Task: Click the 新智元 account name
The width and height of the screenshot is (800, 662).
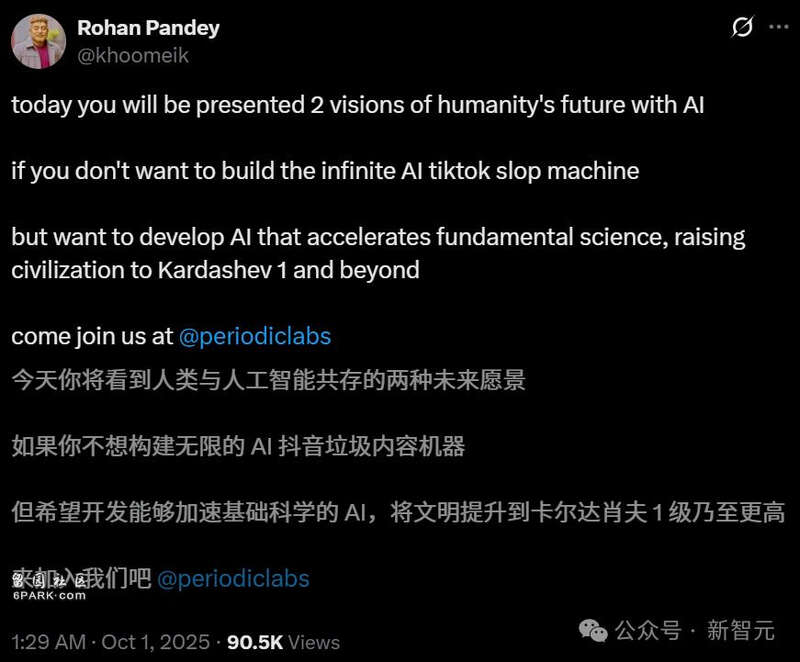Action: point(740,630)
